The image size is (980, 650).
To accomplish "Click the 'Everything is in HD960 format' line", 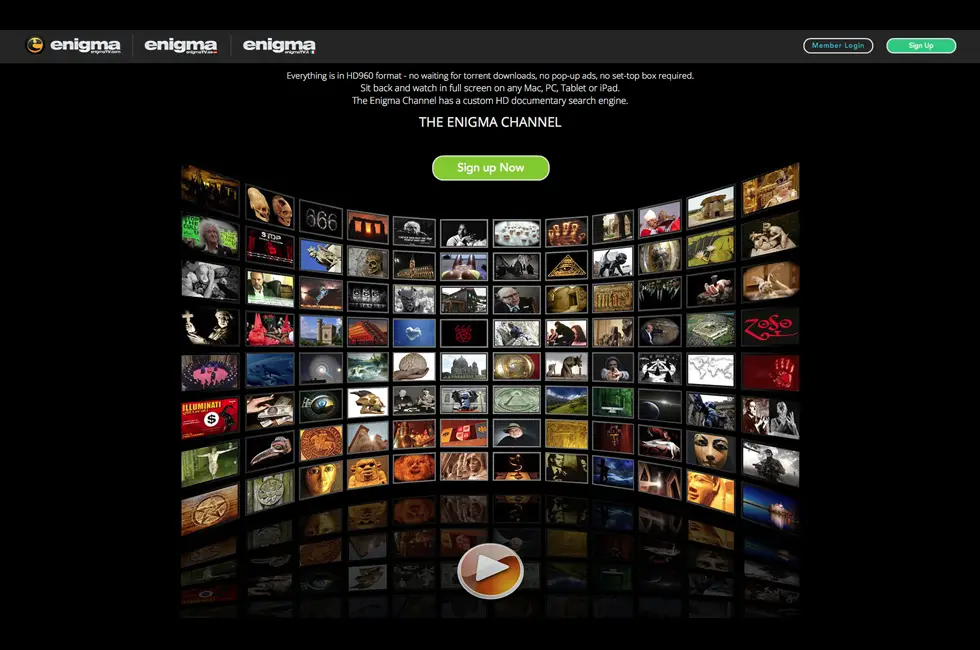I will (490, 76).
